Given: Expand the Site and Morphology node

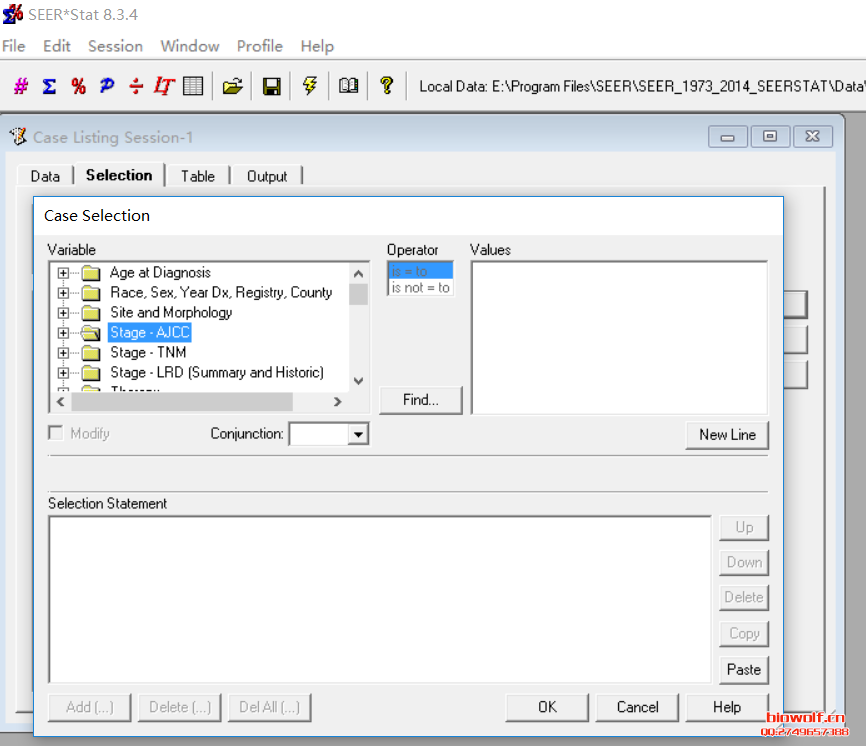Looking at the screenshot, I should 64,313.
